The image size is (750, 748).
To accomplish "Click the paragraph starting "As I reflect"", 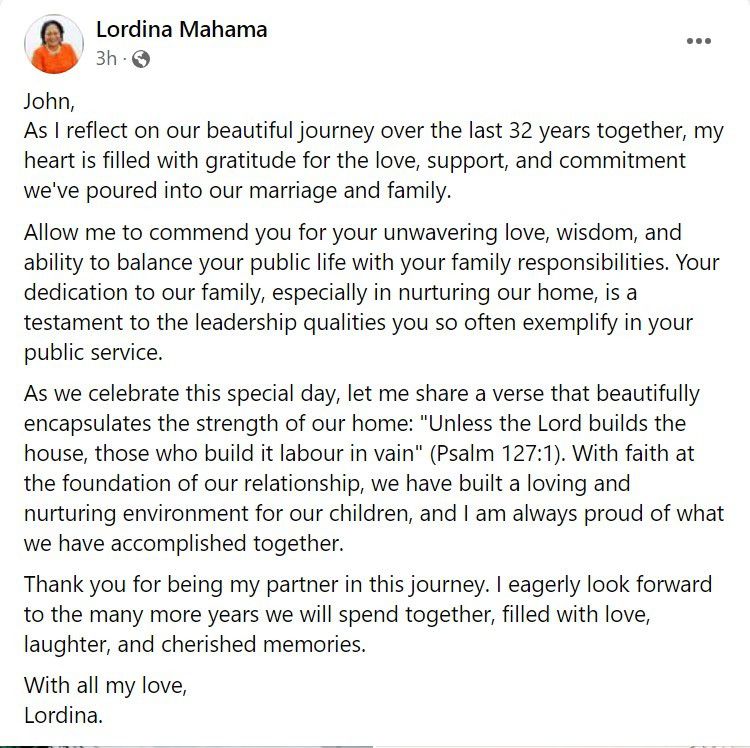I will 360,160.
